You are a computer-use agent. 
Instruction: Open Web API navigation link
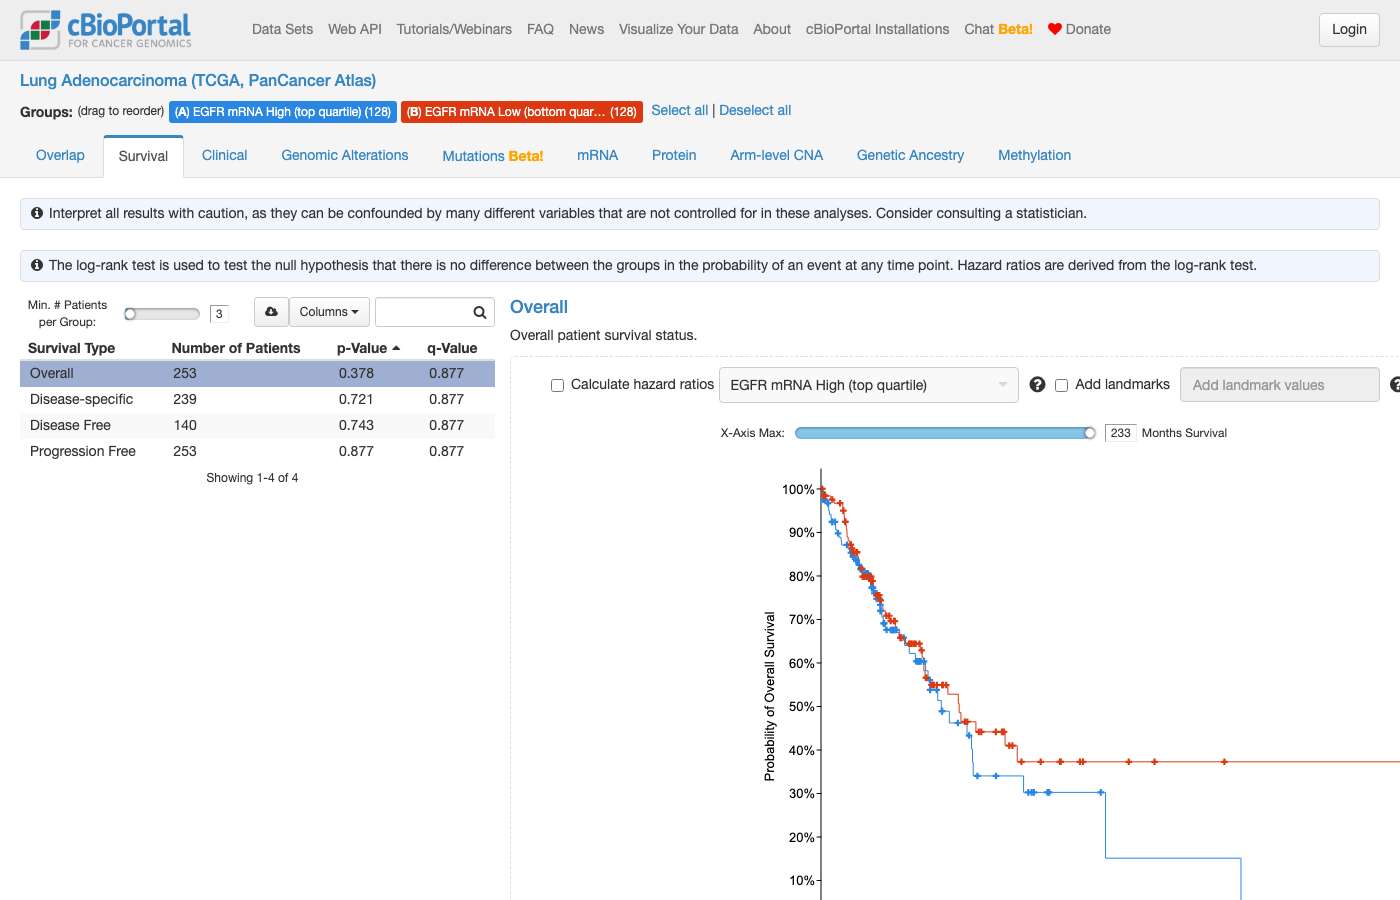click(x=355, y=29)
